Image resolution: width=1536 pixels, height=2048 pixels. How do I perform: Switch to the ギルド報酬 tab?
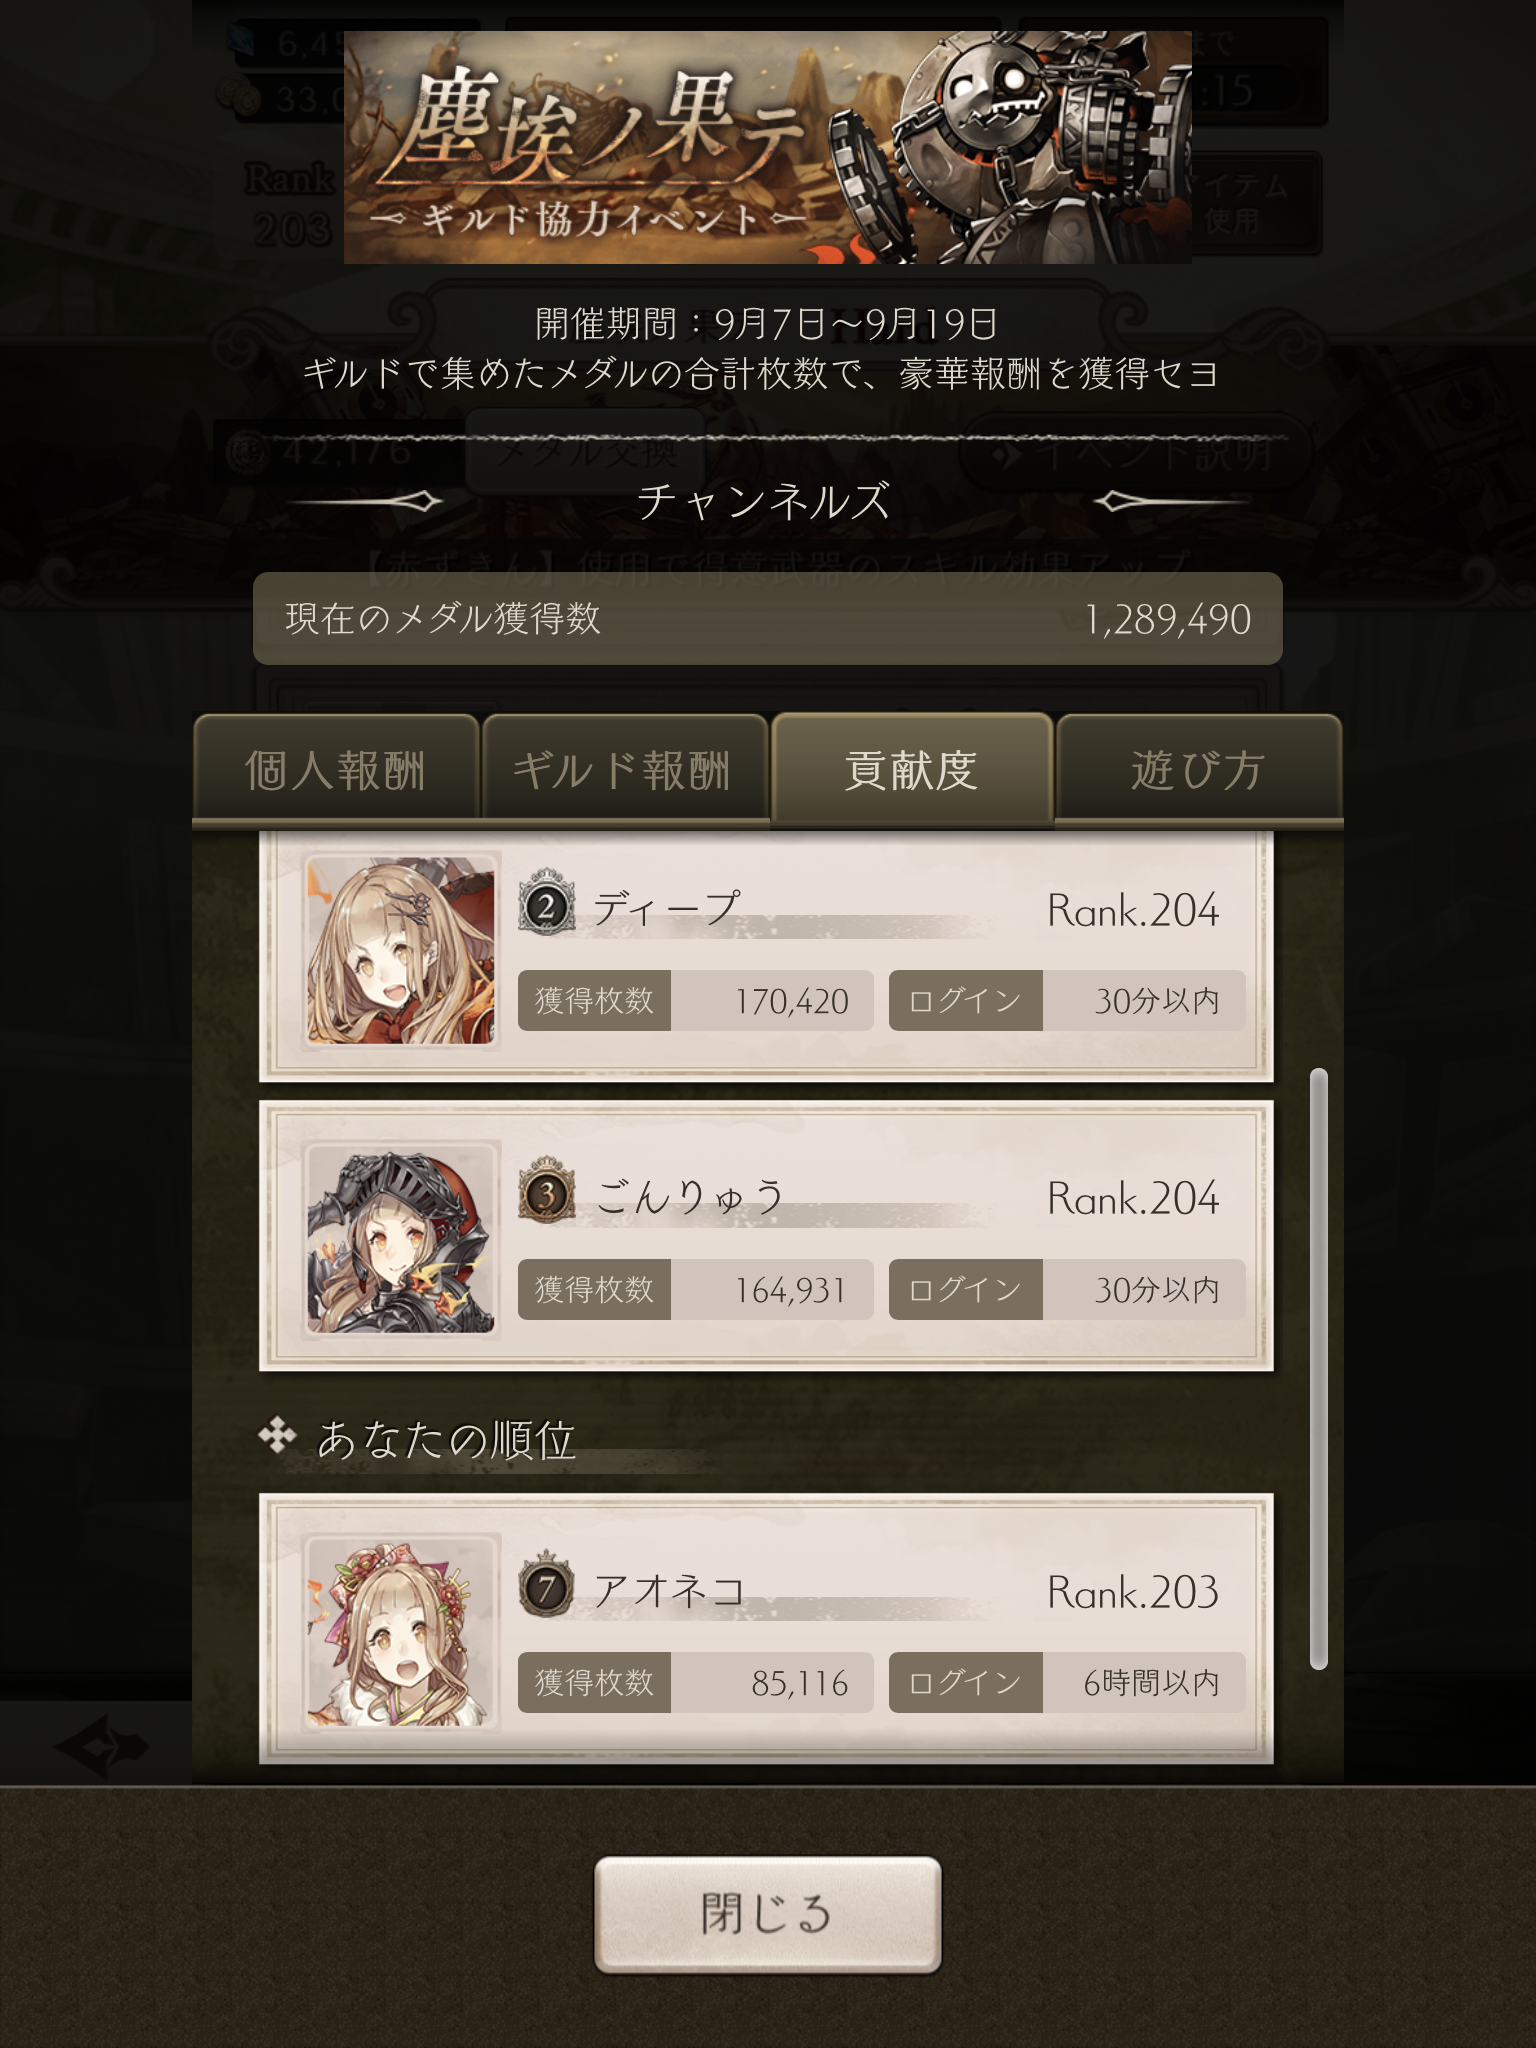(x=623, y=770)
